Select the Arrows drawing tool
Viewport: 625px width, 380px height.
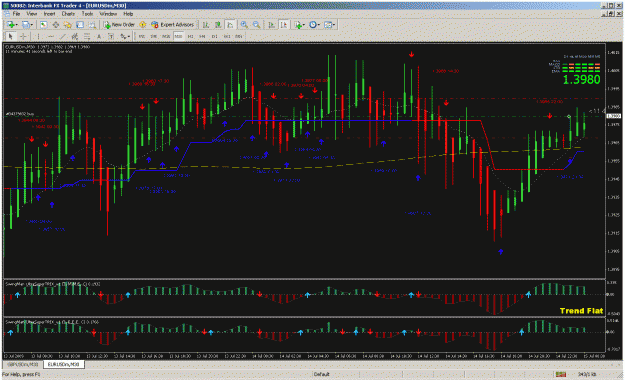click(x=123, y=36)
